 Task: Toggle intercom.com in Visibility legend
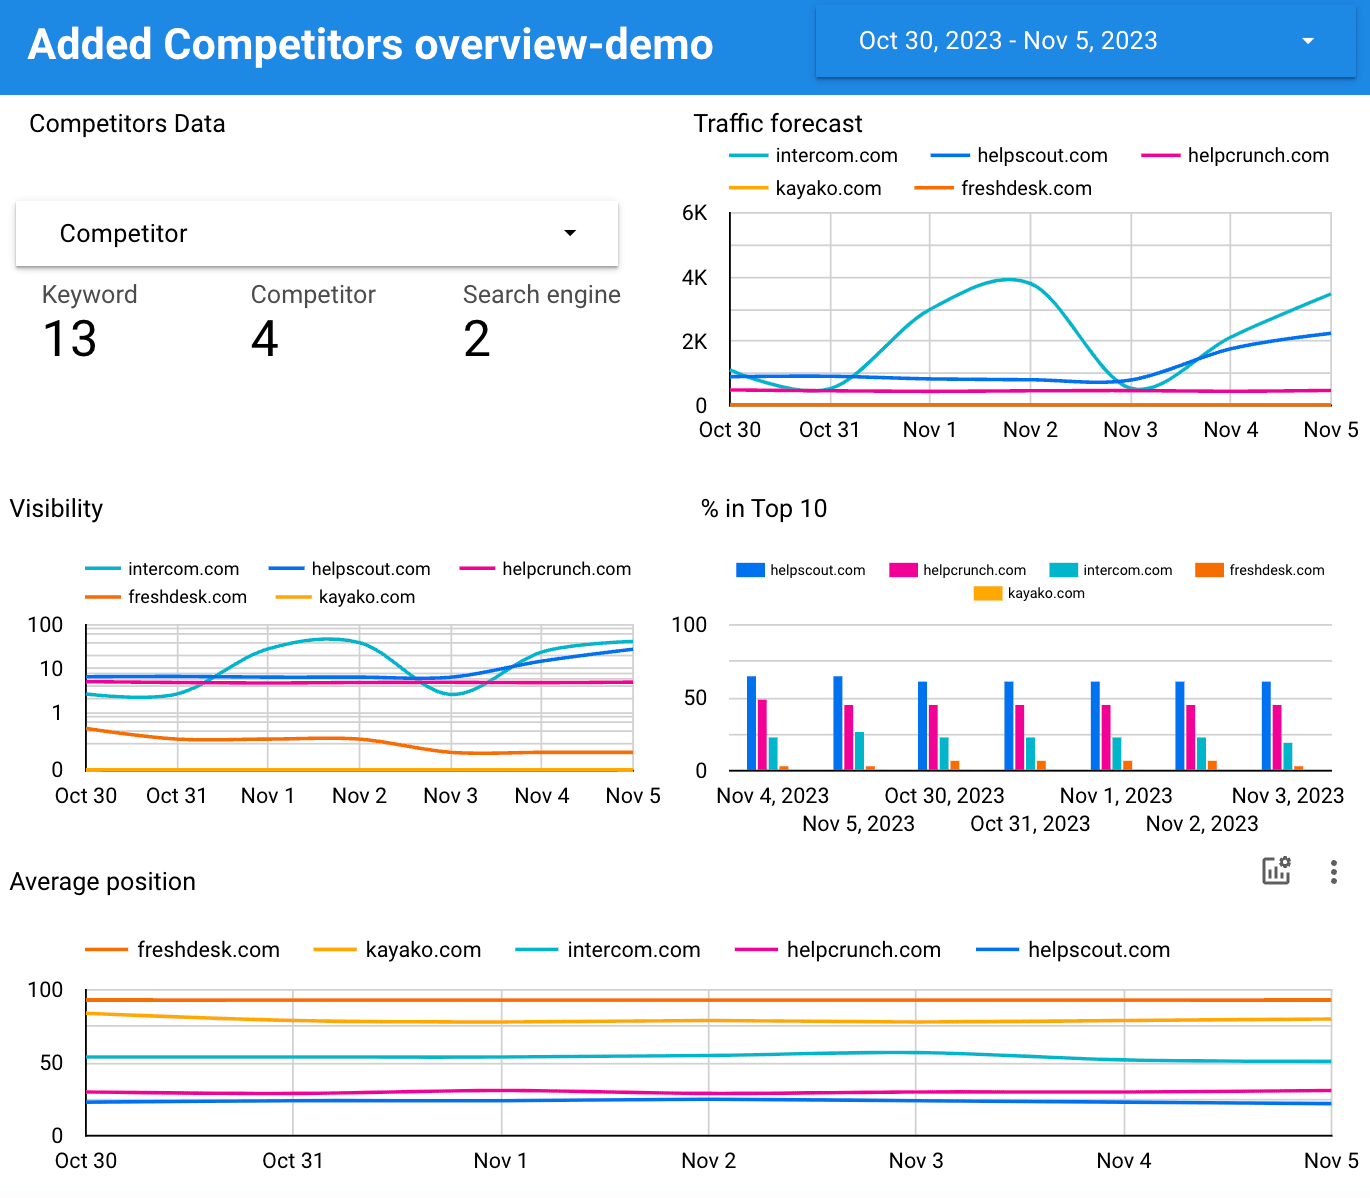tap(163, 569)
